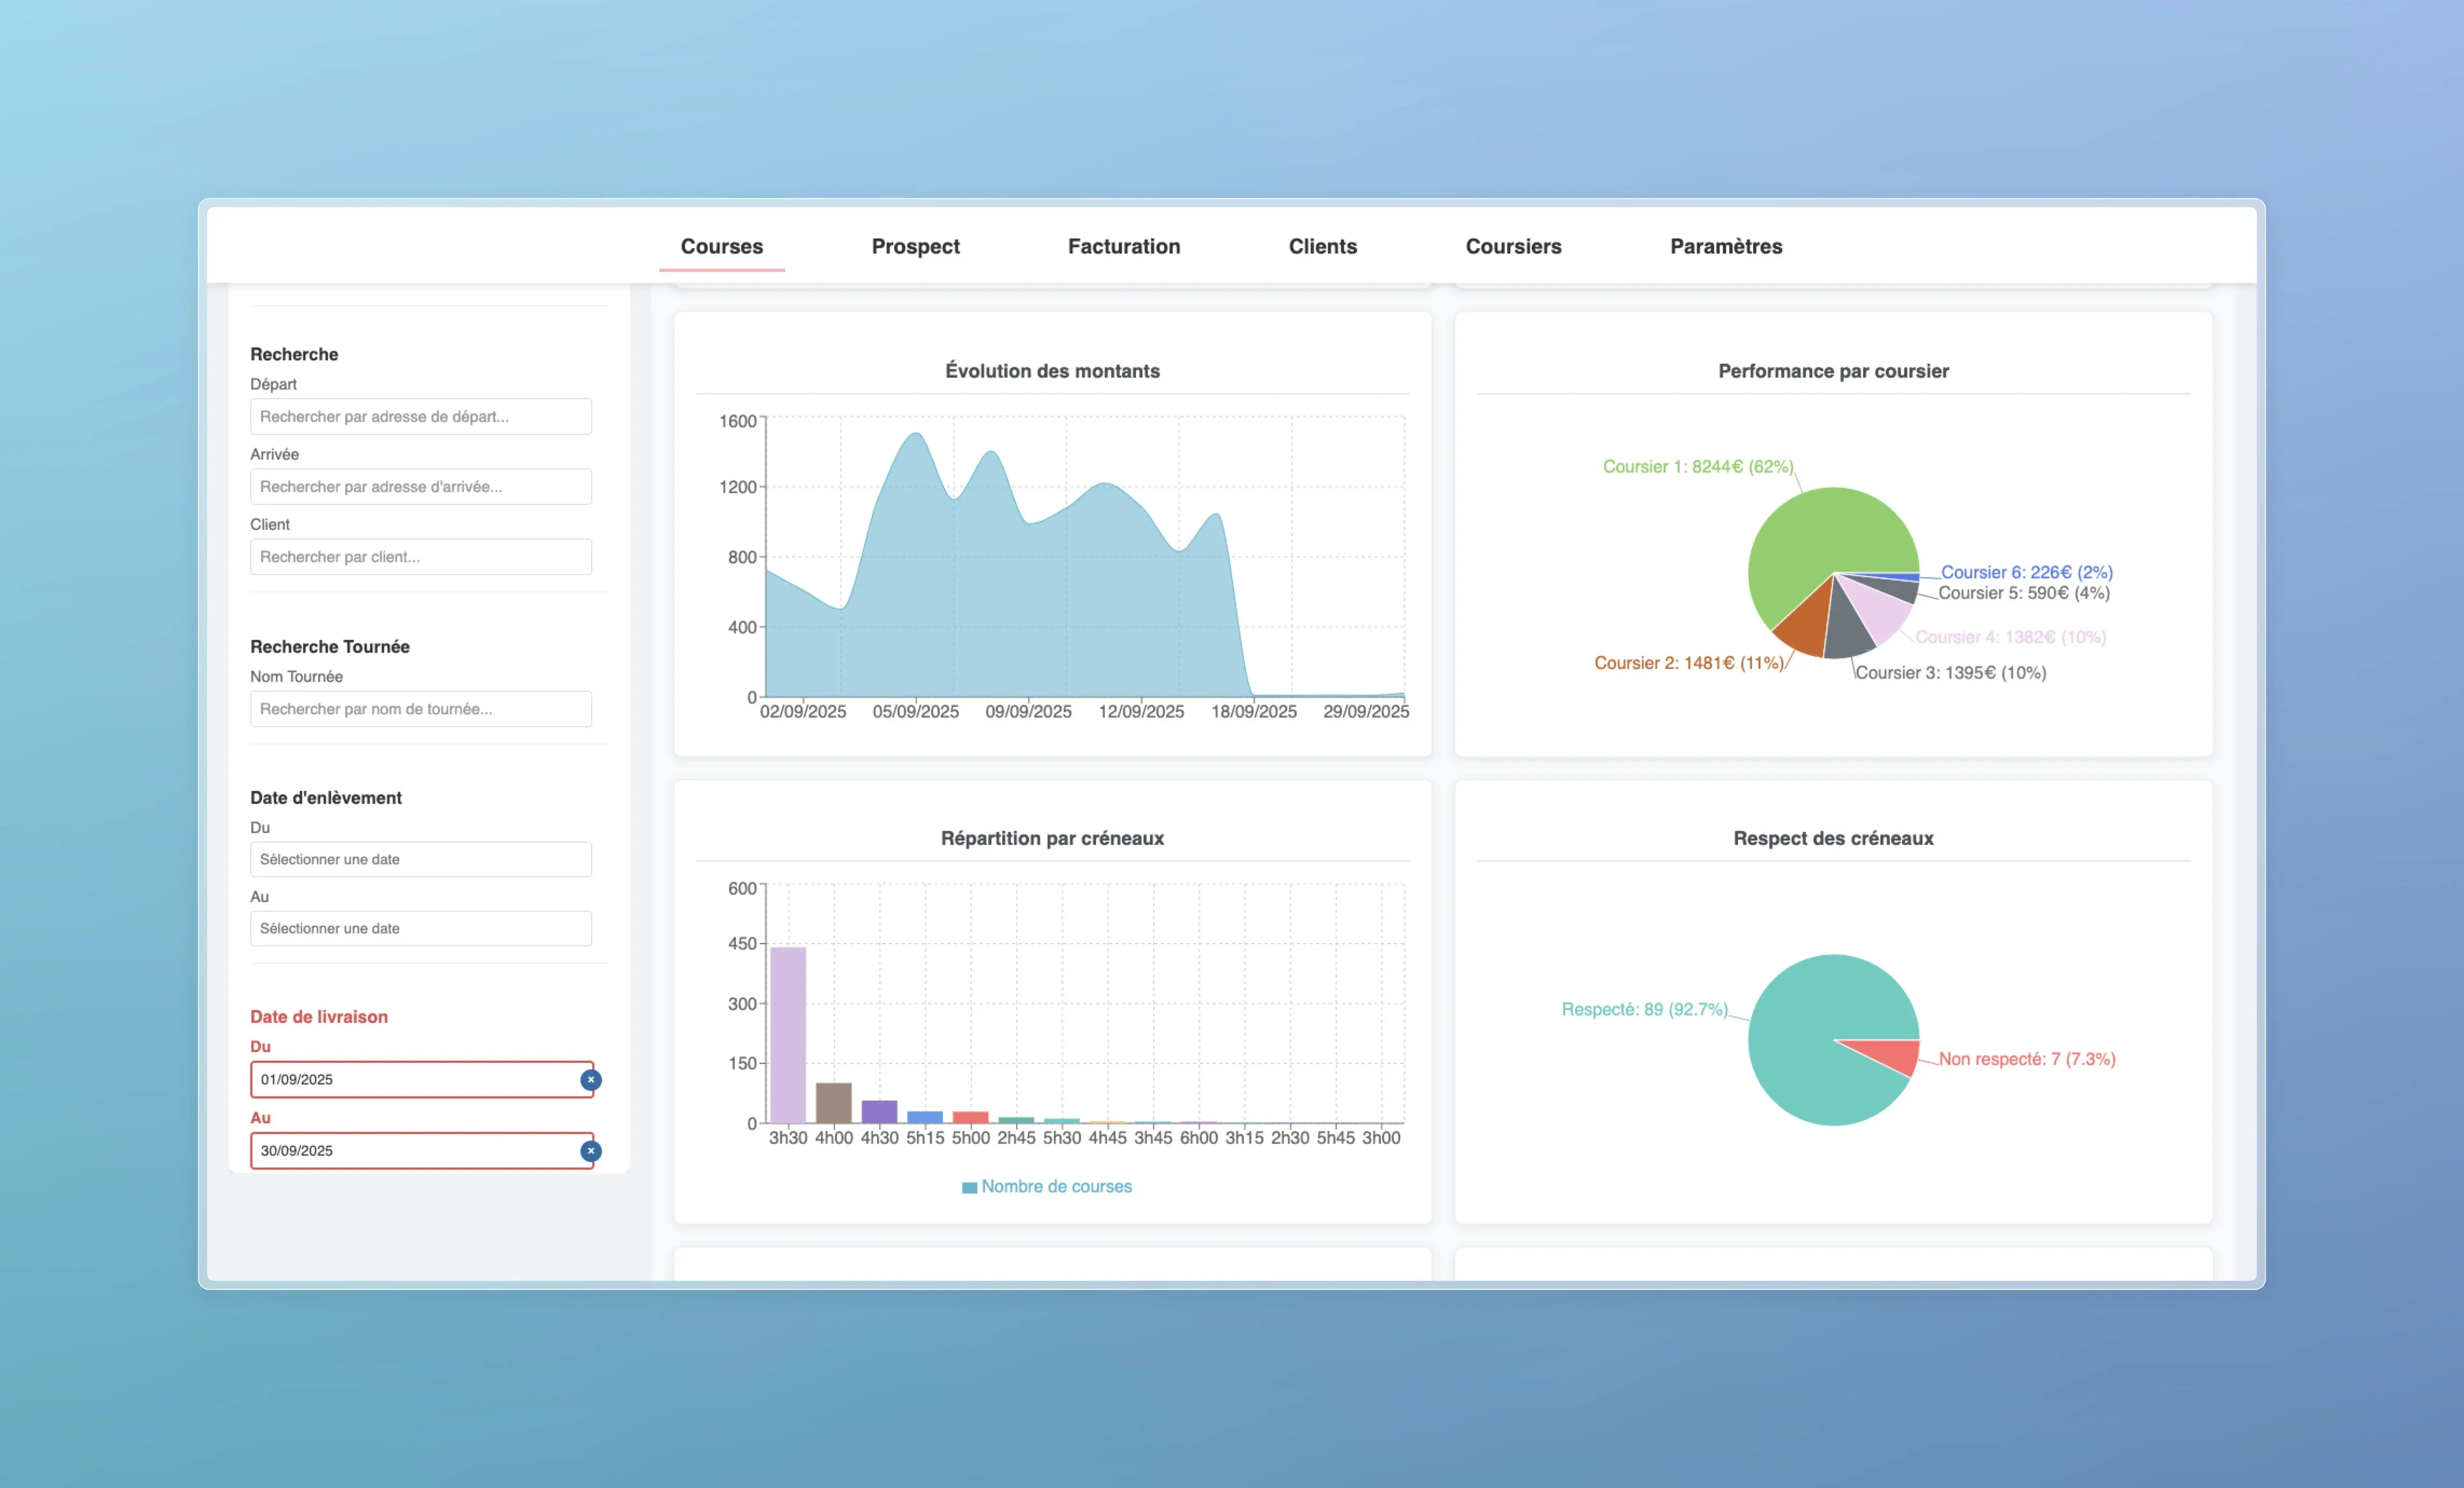Image resolution: width=2464 pixels, height=1488 pixels.
Task: Open the Clients tab
Action: (1322, 246)
